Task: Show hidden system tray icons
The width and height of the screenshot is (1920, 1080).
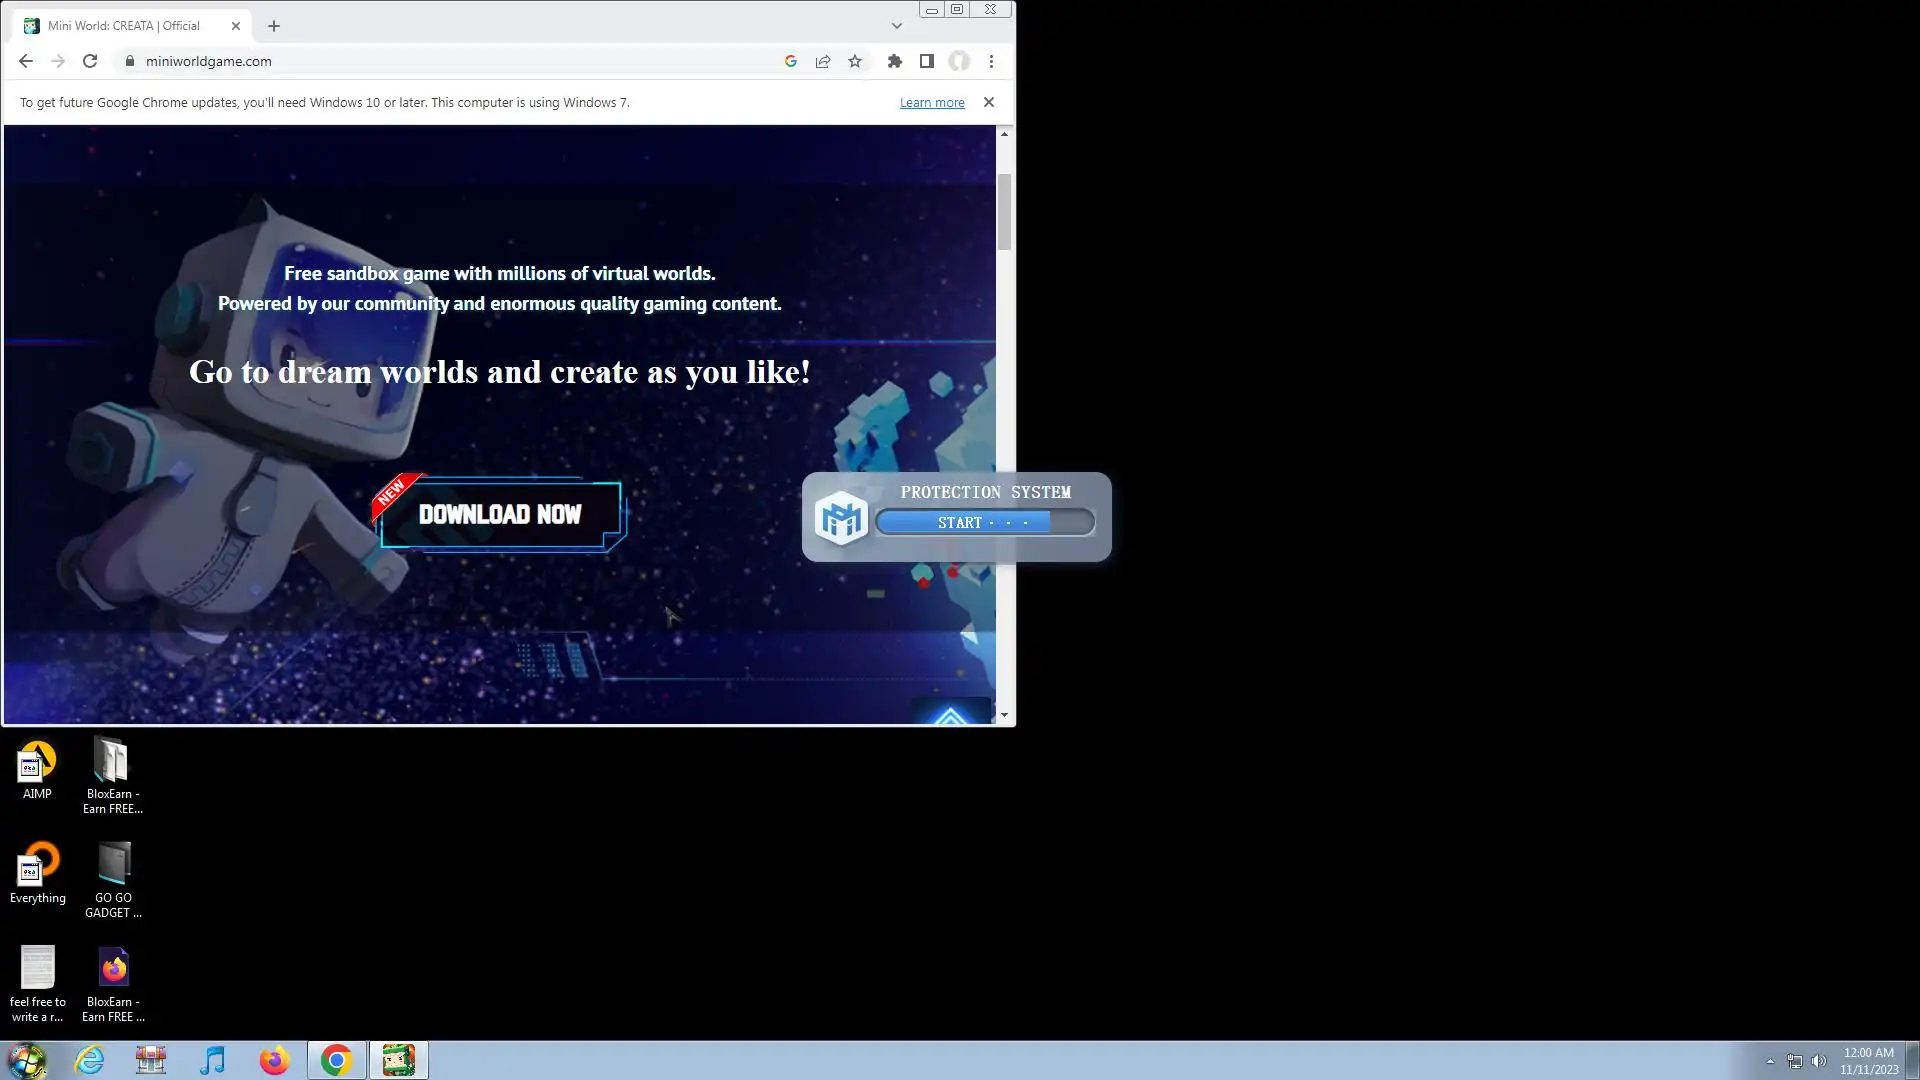Action: tap(1770, 1061)
